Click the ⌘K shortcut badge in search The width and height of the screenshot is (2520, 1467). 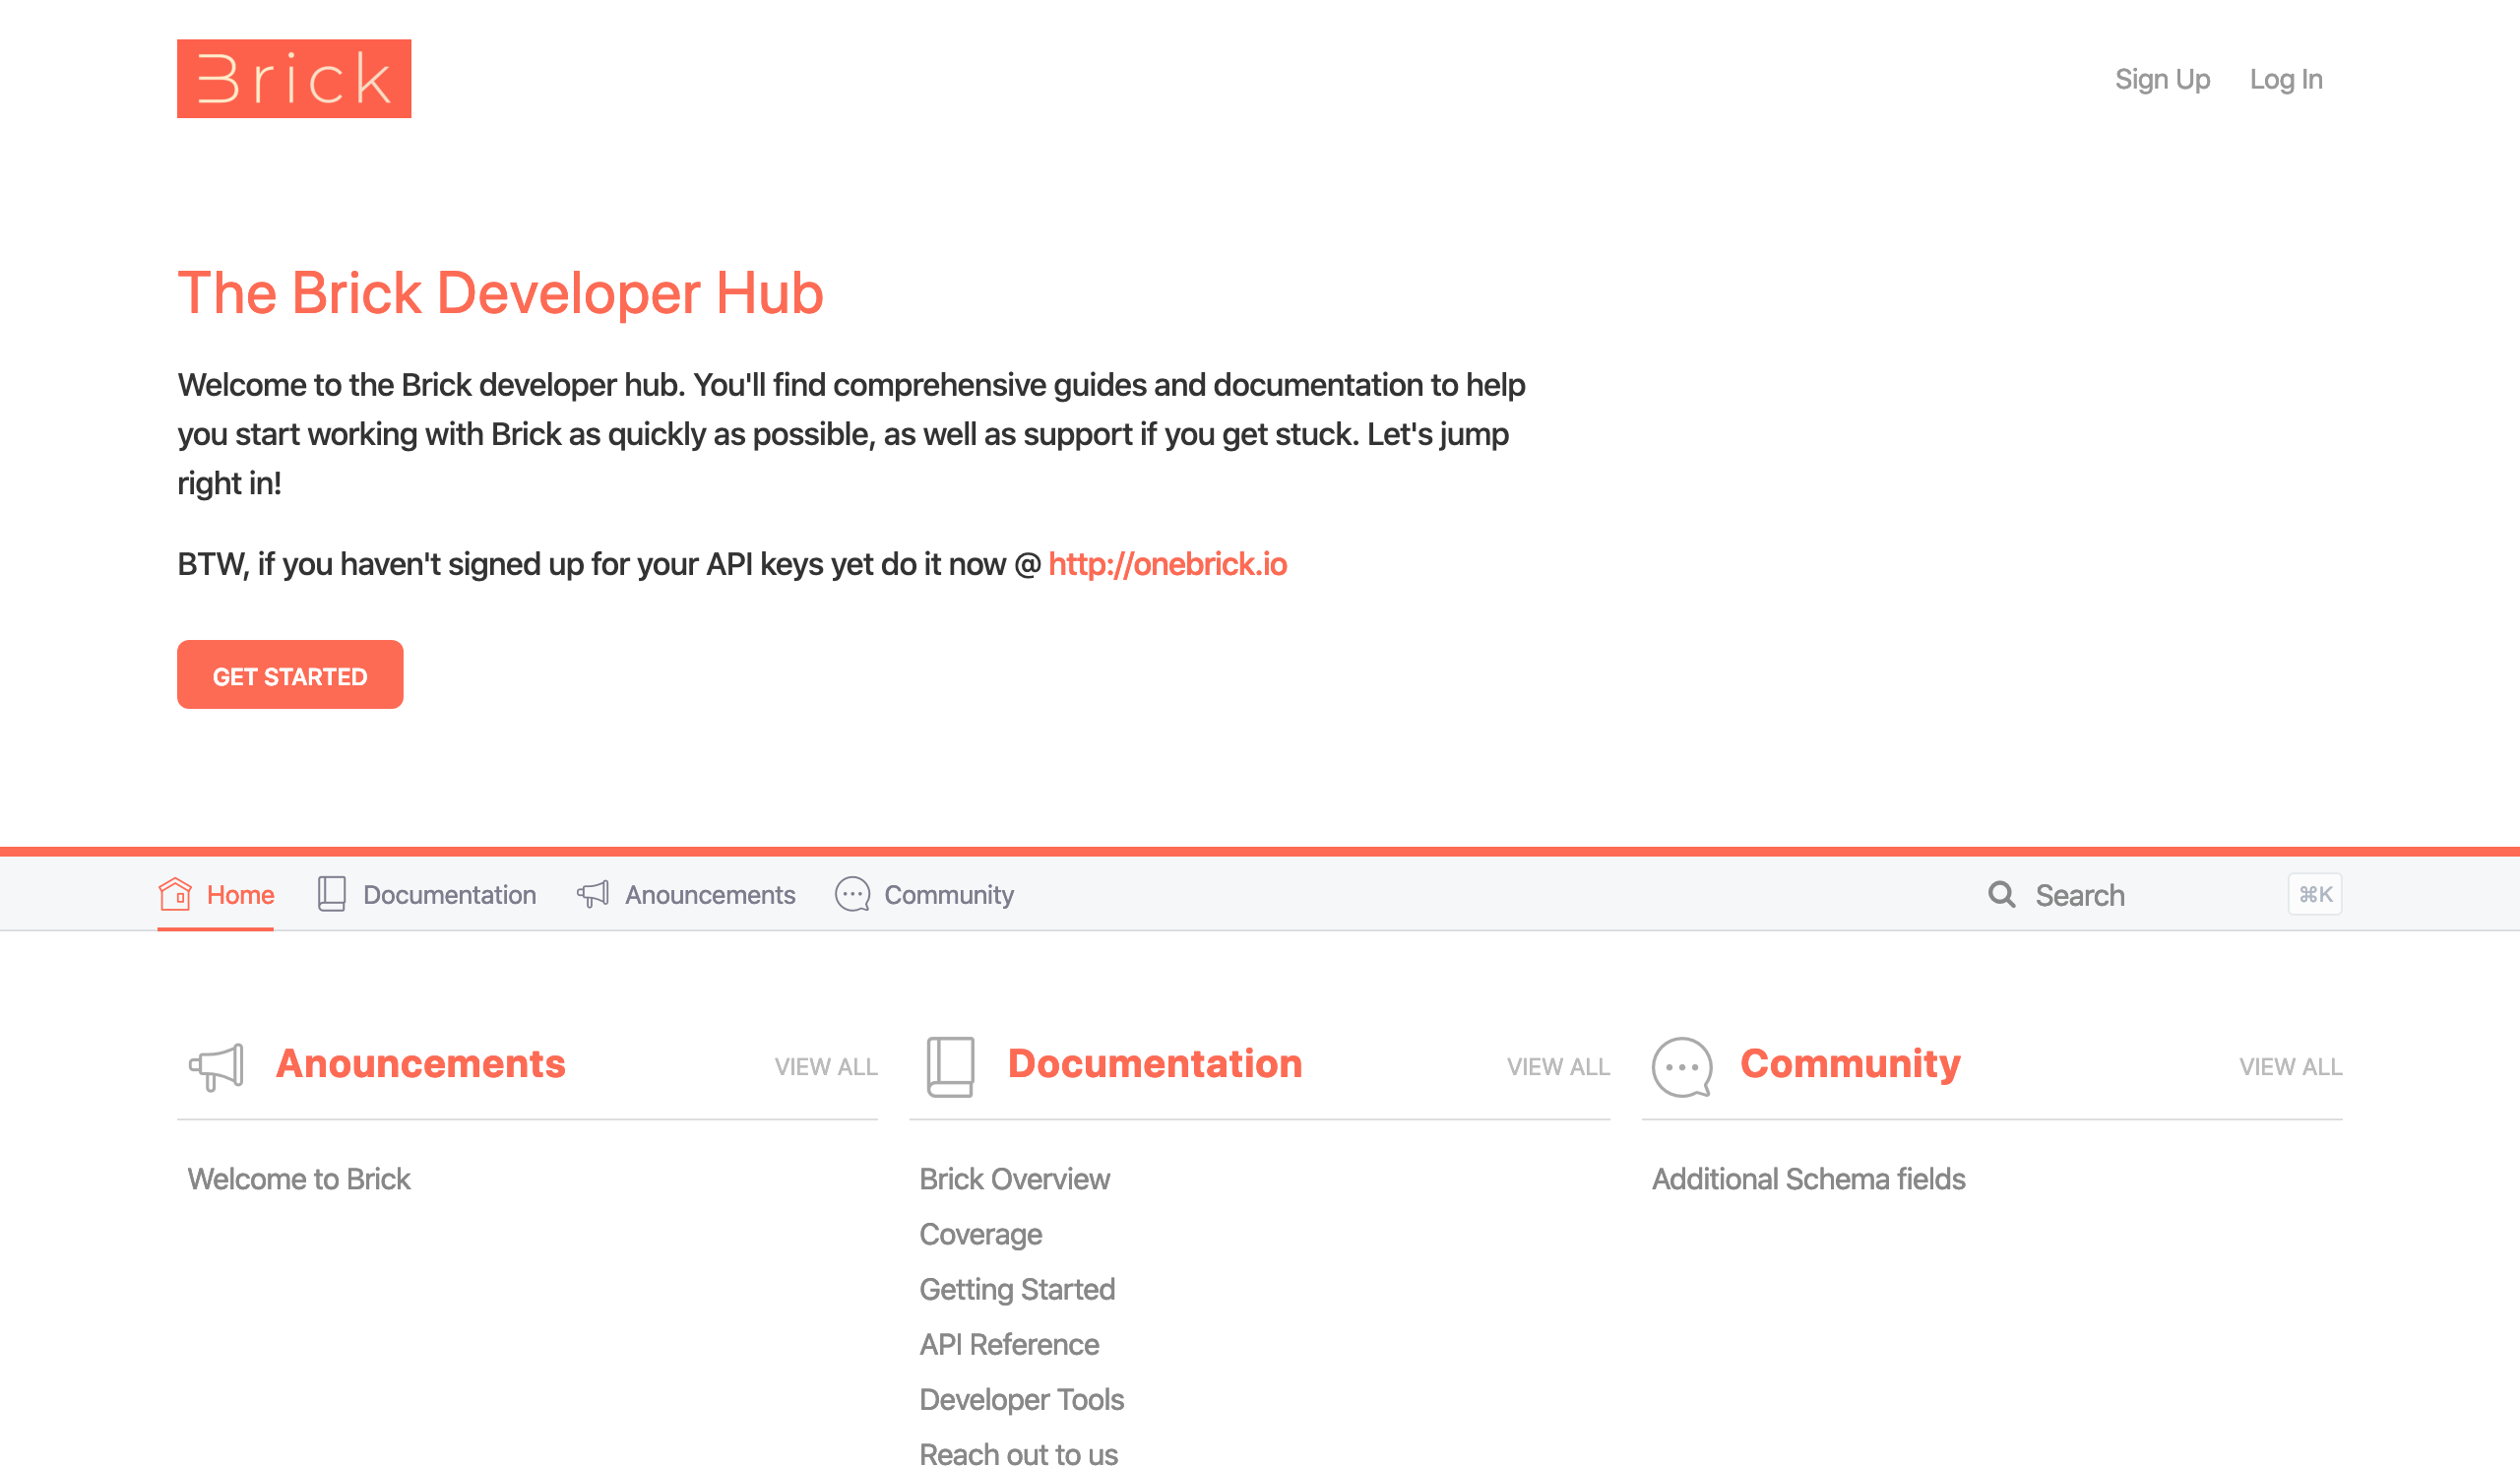click(x=2315, y=895)
